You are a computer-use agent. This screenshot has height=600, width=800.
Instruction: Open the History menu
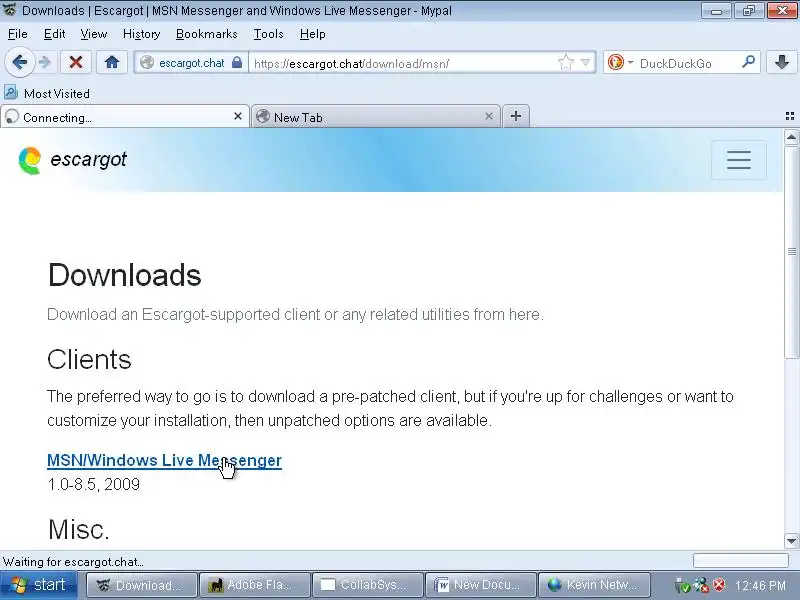[141, 34]
